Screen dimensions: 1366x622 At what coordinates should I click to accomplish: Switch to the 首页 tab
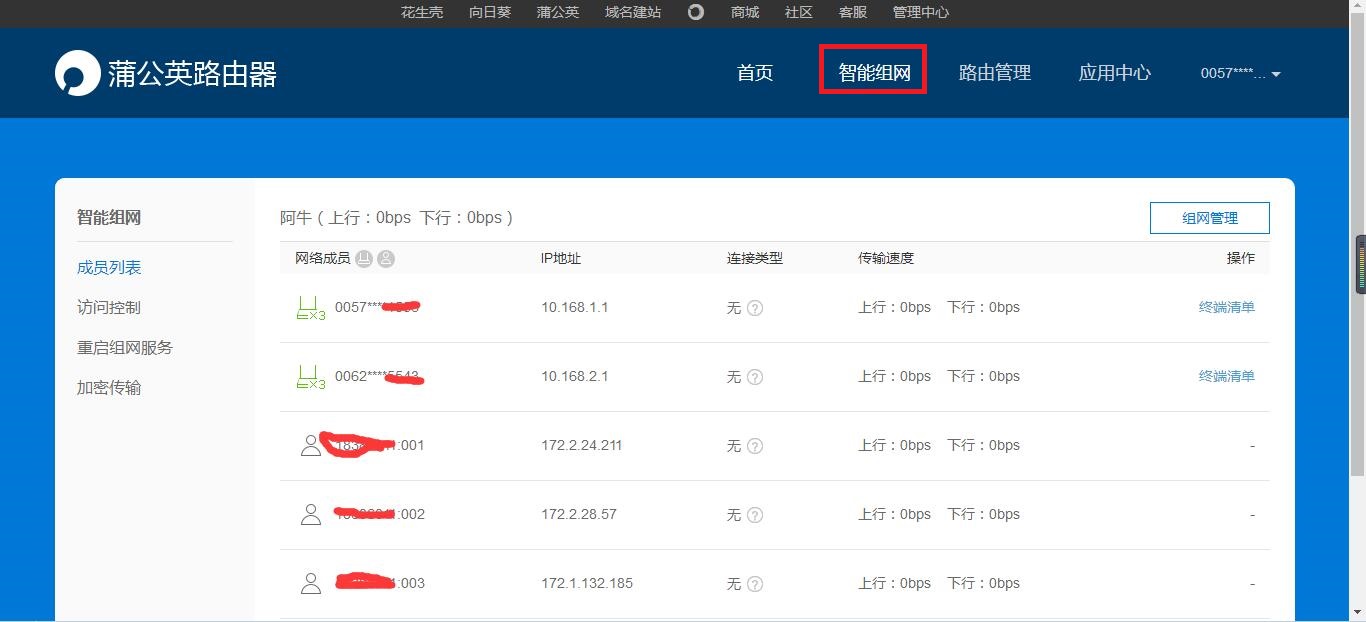(754, 72)
